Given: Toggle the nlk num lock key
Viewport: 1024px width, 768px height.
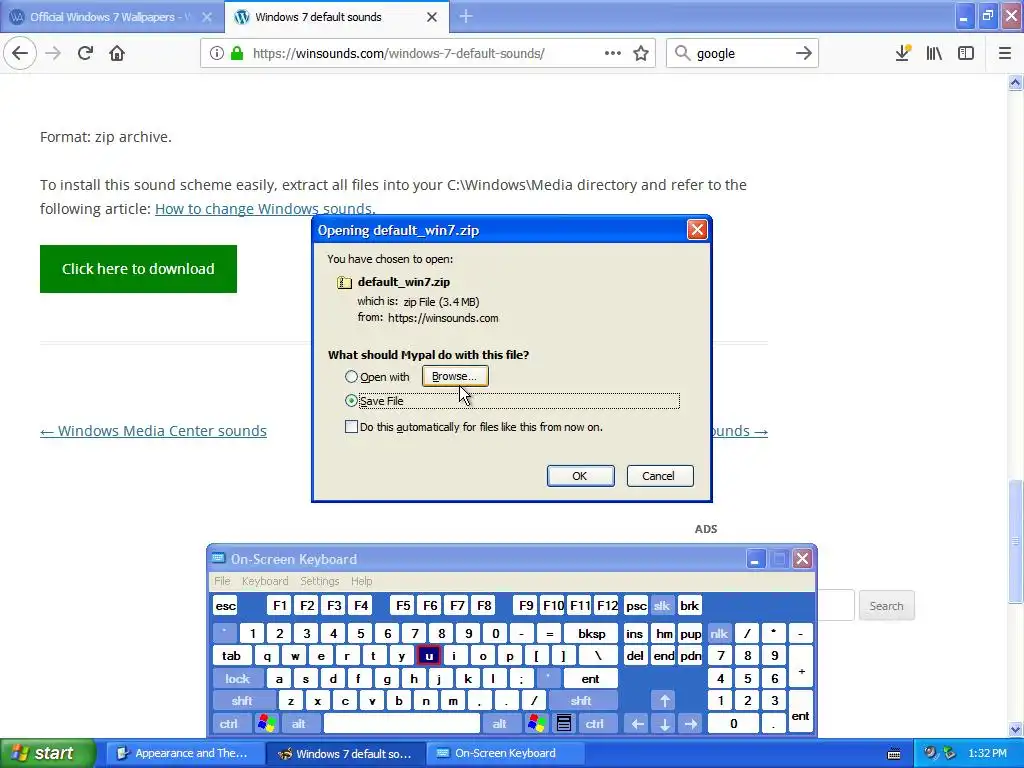Looking at the screenshot, I should tap(719, 633).
